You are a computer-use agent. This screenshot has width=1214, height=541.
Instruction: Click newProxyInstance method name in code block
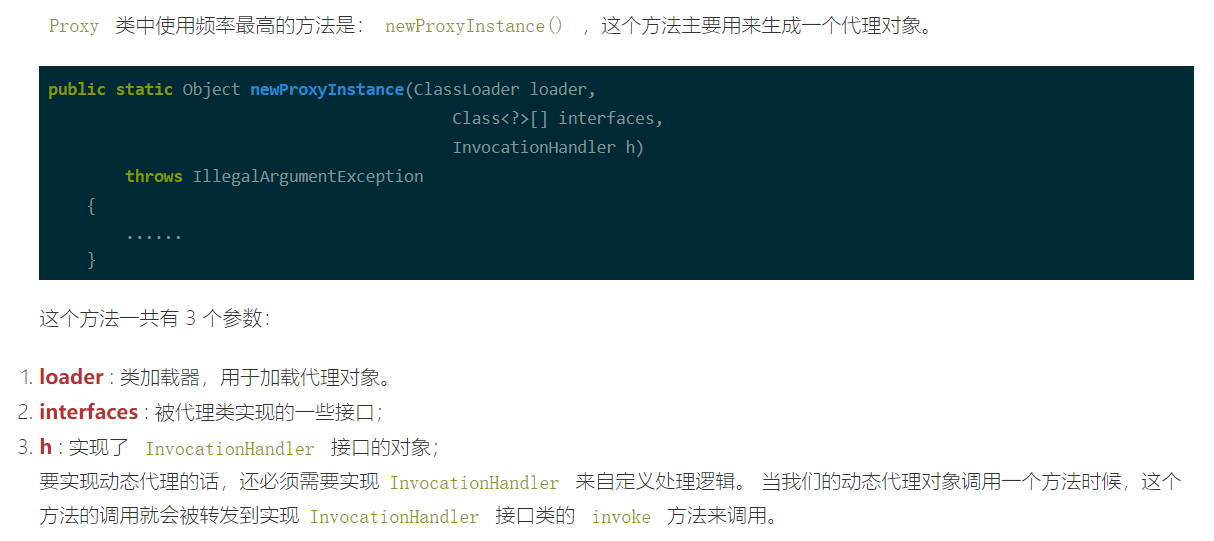tap(327, 90)
